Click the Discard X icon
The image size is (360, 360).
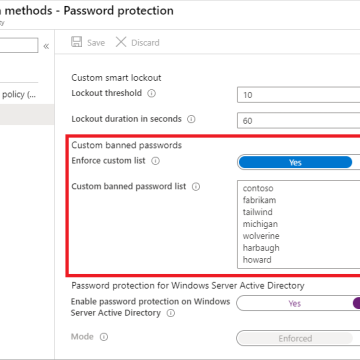tap(121, 42)
